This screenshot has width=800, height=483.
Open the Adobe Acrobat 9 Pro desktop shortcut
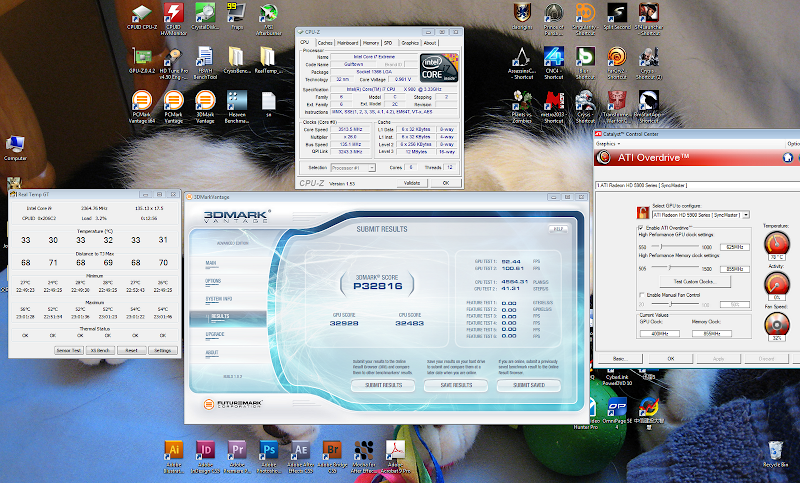pyautogui.click(x=395, y=456)
